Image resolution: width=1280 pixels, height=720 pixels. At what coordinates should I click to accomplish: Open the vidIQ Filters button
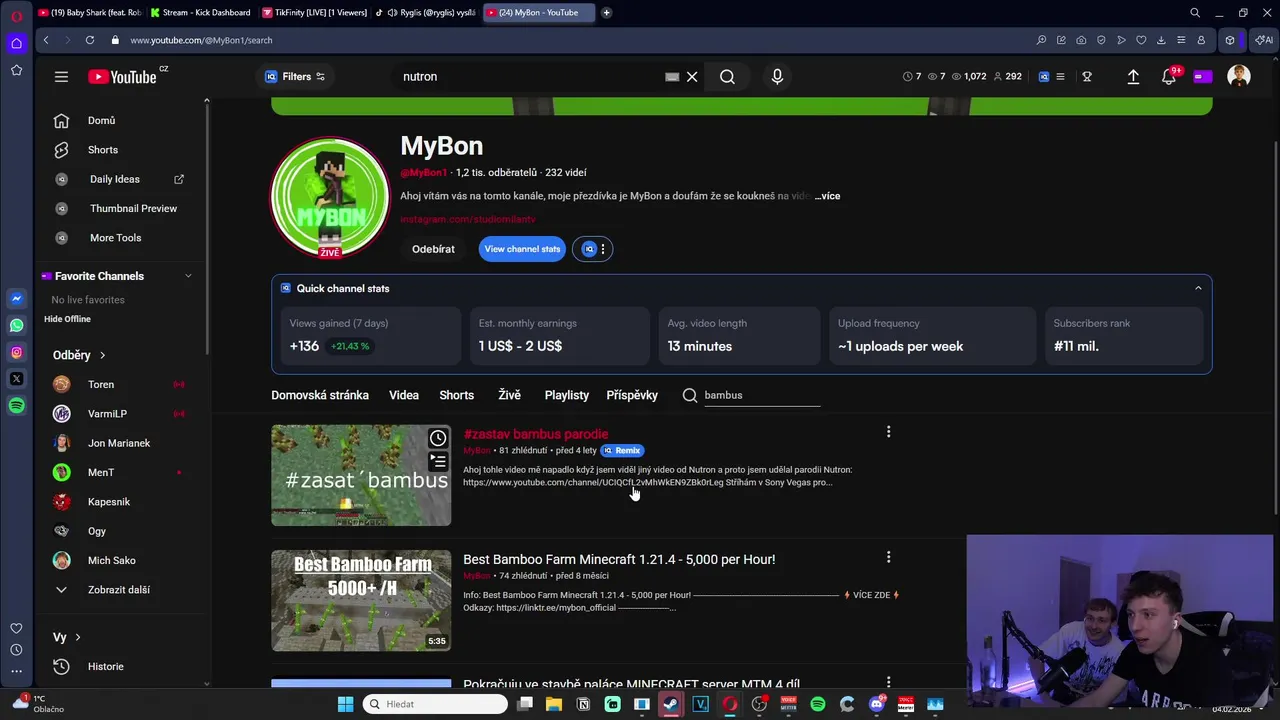coord(295,77)
